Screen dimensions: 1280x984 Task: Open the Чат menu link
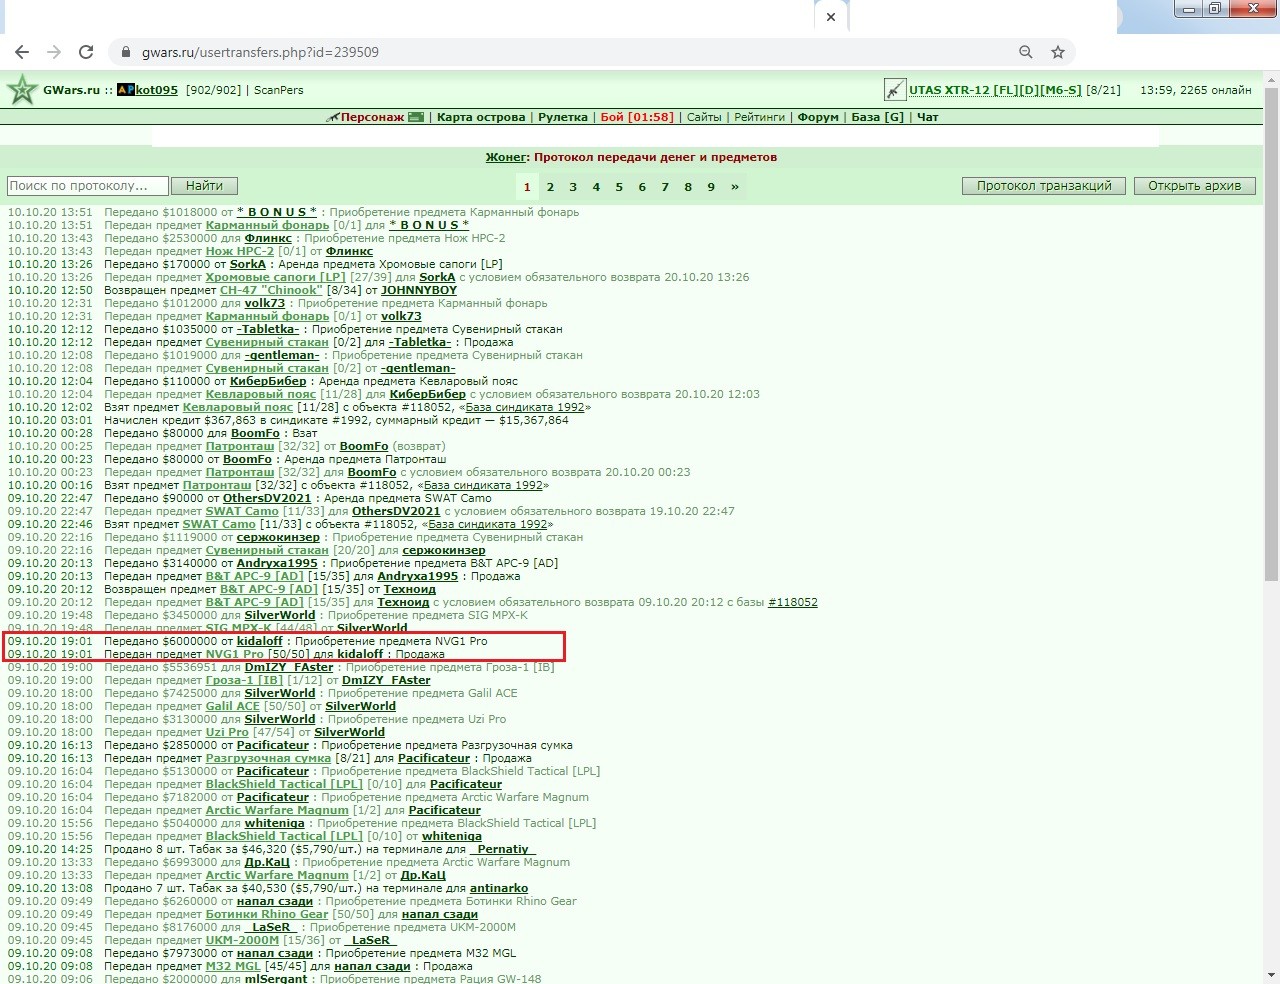point(928,117)
